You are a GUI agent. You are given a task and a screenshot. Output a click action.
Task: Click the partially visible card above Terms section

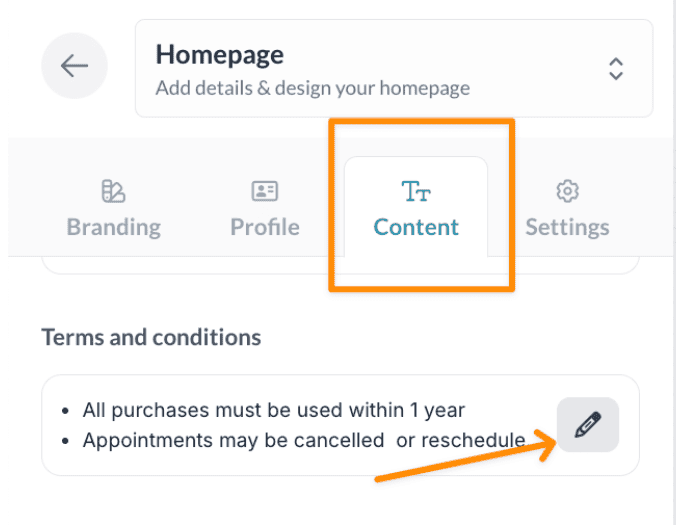(x=340, y=265)
